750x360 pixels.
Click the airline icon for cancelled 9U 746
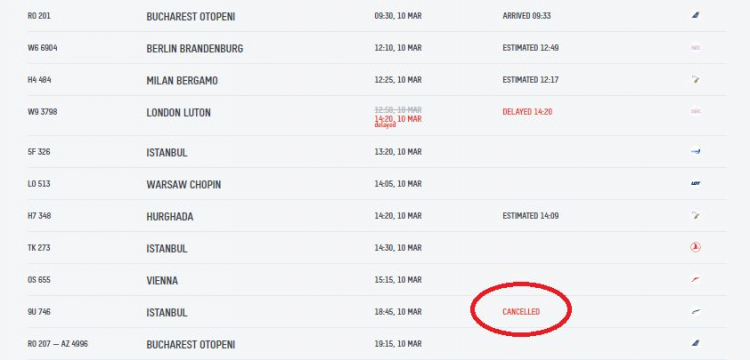(695, 312)
